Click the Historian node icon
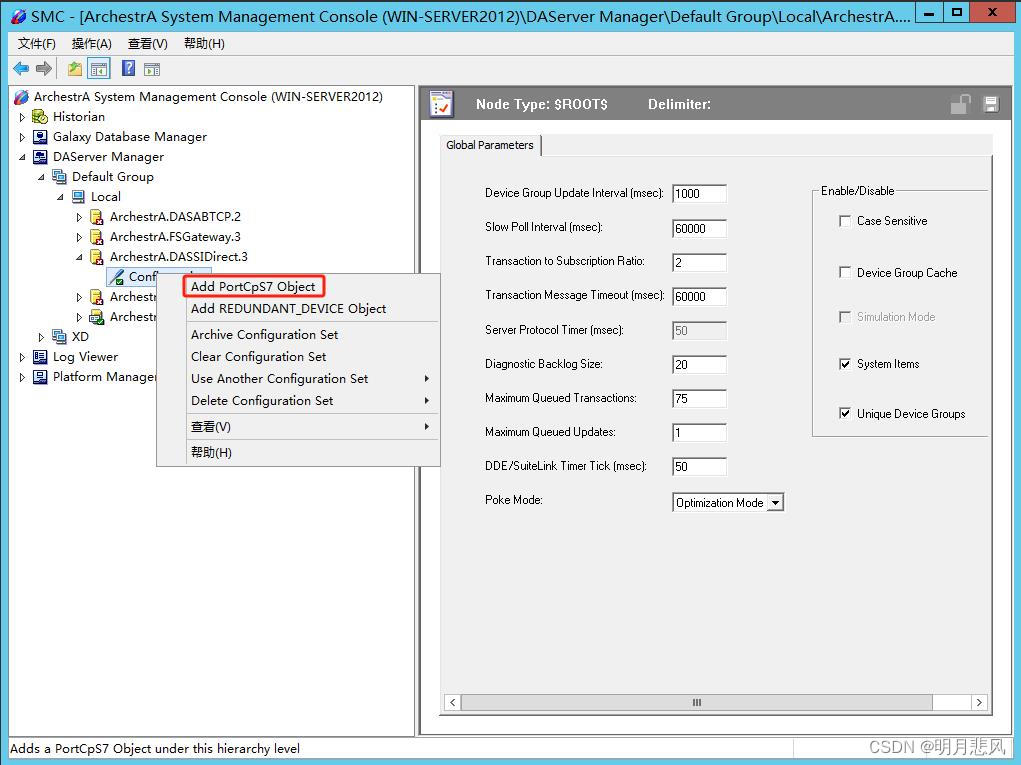The image size is (1021, 765). pyautogui.click(x=40, y=117)
